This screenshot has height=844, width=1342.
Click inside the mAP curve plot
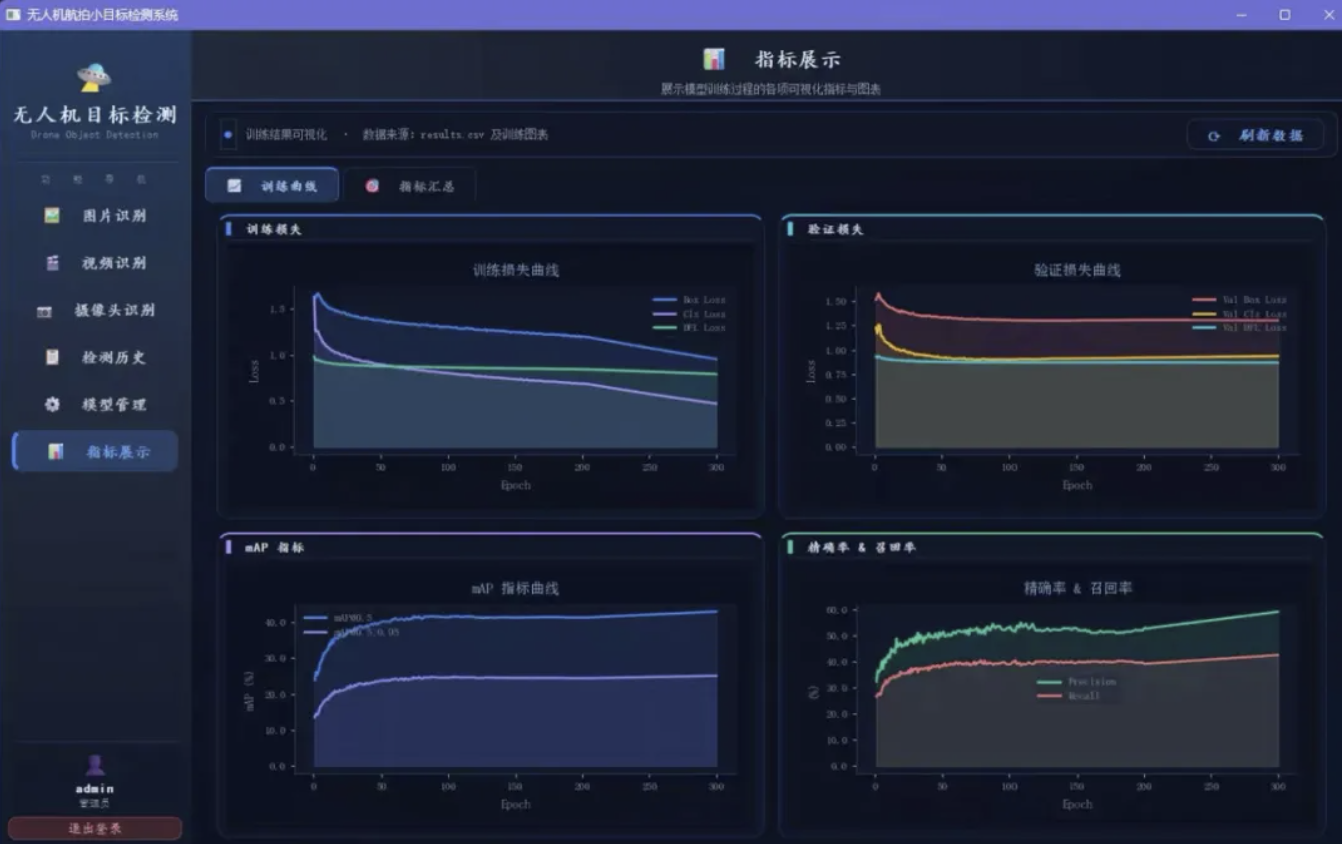click(x=515, y=688)
